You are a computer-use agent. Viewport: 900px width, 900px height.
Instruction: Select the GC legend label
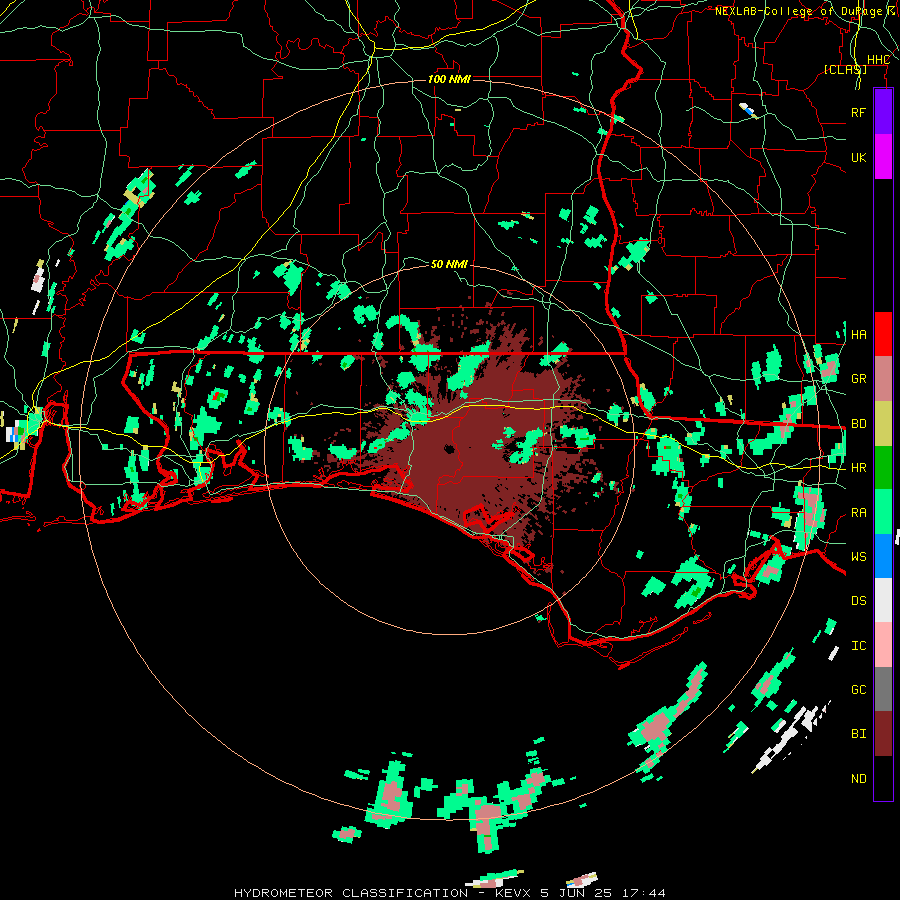coord(858,689)
